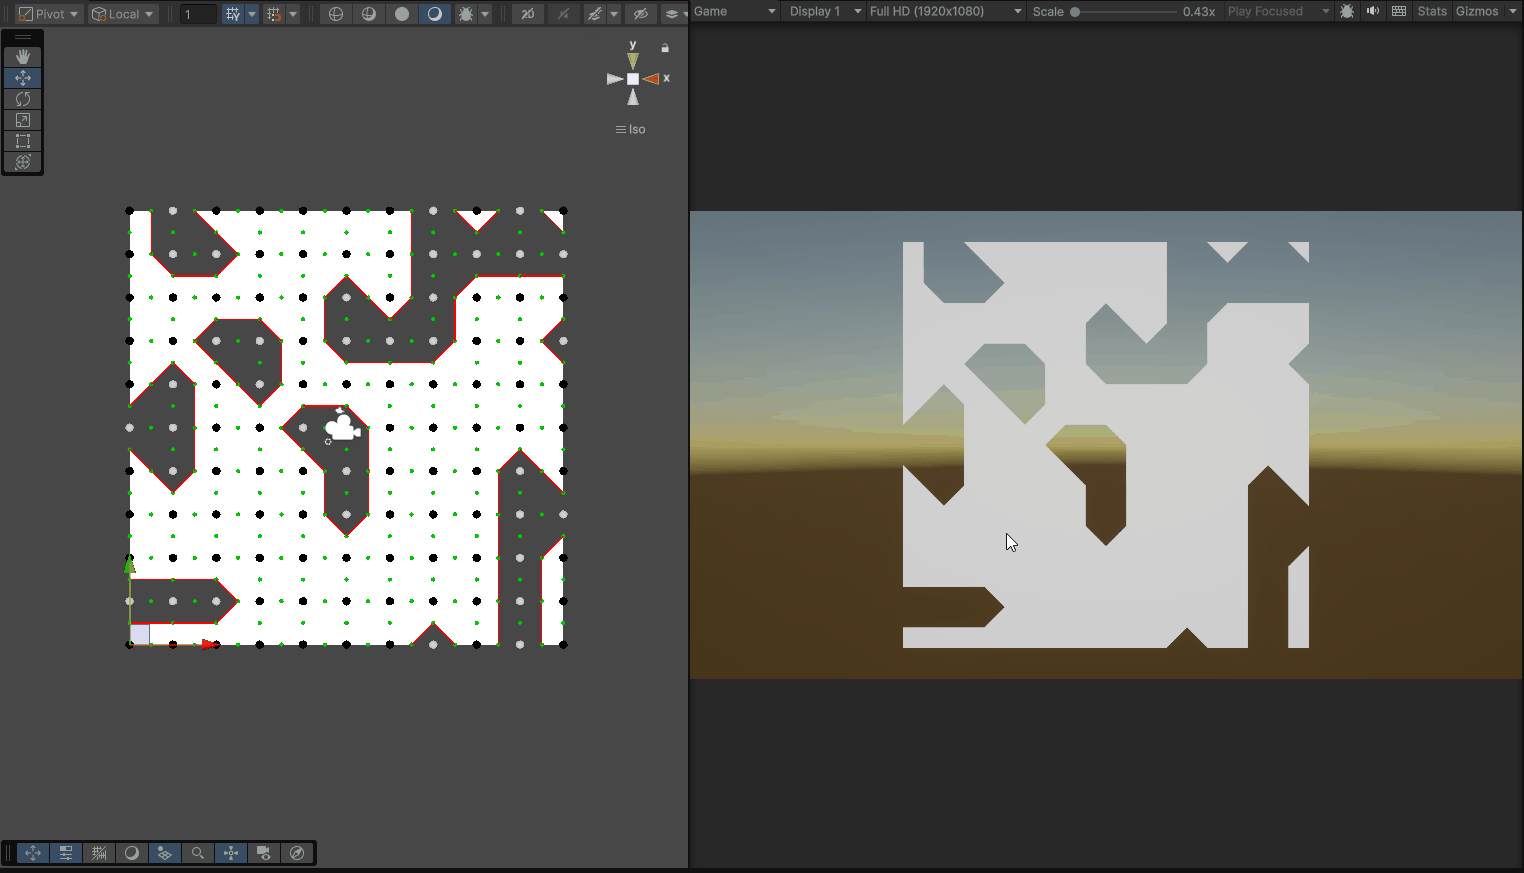
Task: Click the Scene camera gizmo icon
Action: point(342,428)
